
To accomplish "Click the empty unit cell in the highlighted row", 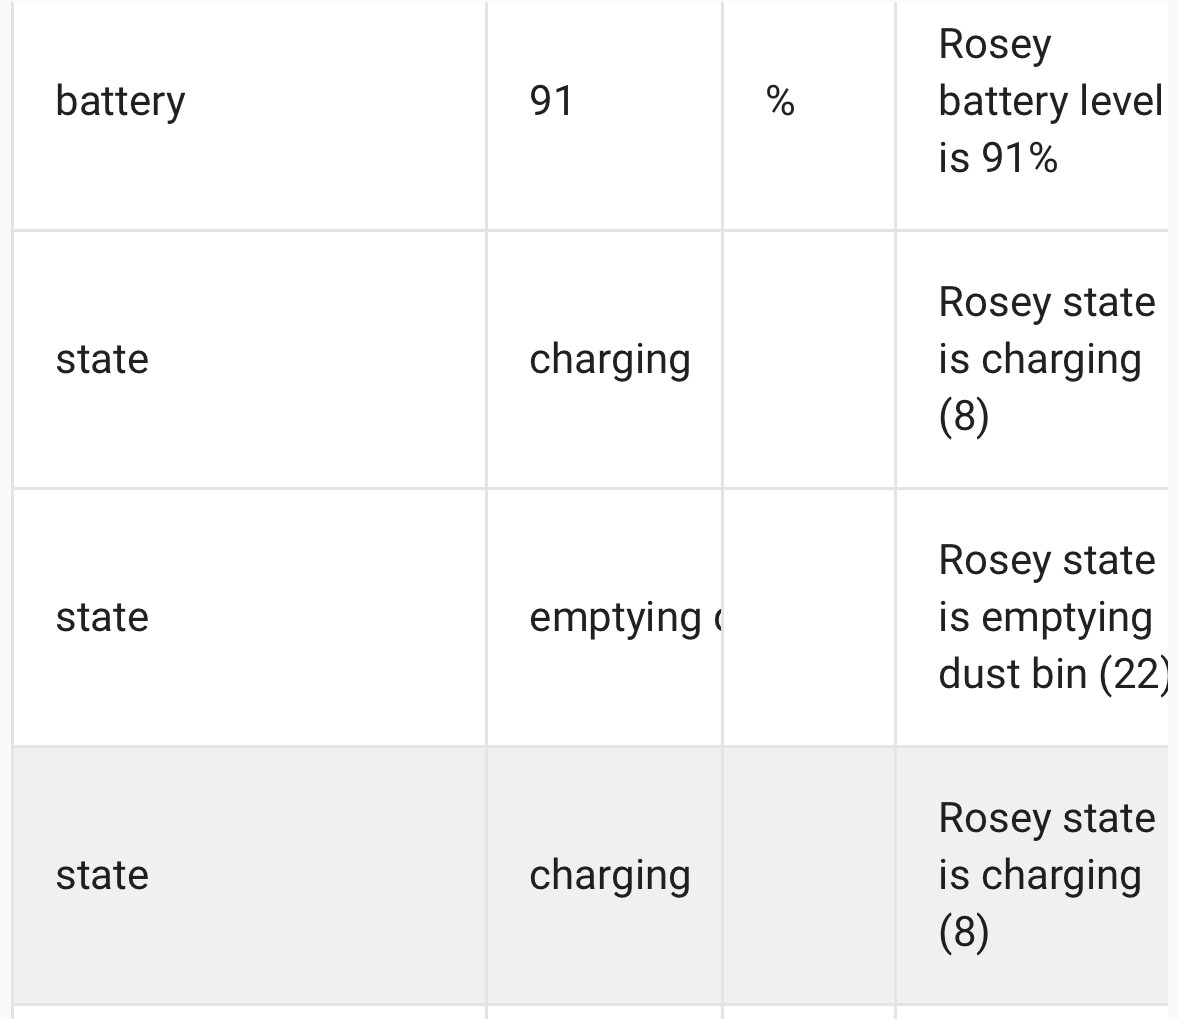I will coord(809,875).
